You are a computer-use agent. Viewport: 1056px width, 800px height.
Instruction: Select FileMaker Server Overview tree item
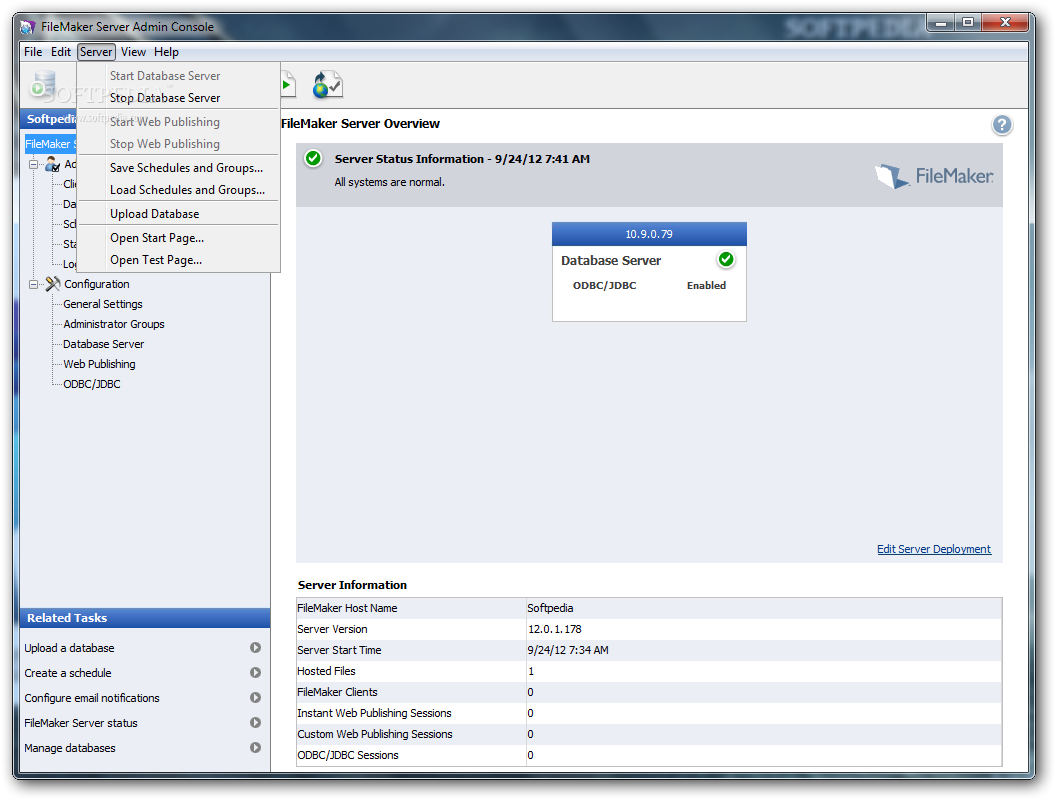tap(51, 144)
